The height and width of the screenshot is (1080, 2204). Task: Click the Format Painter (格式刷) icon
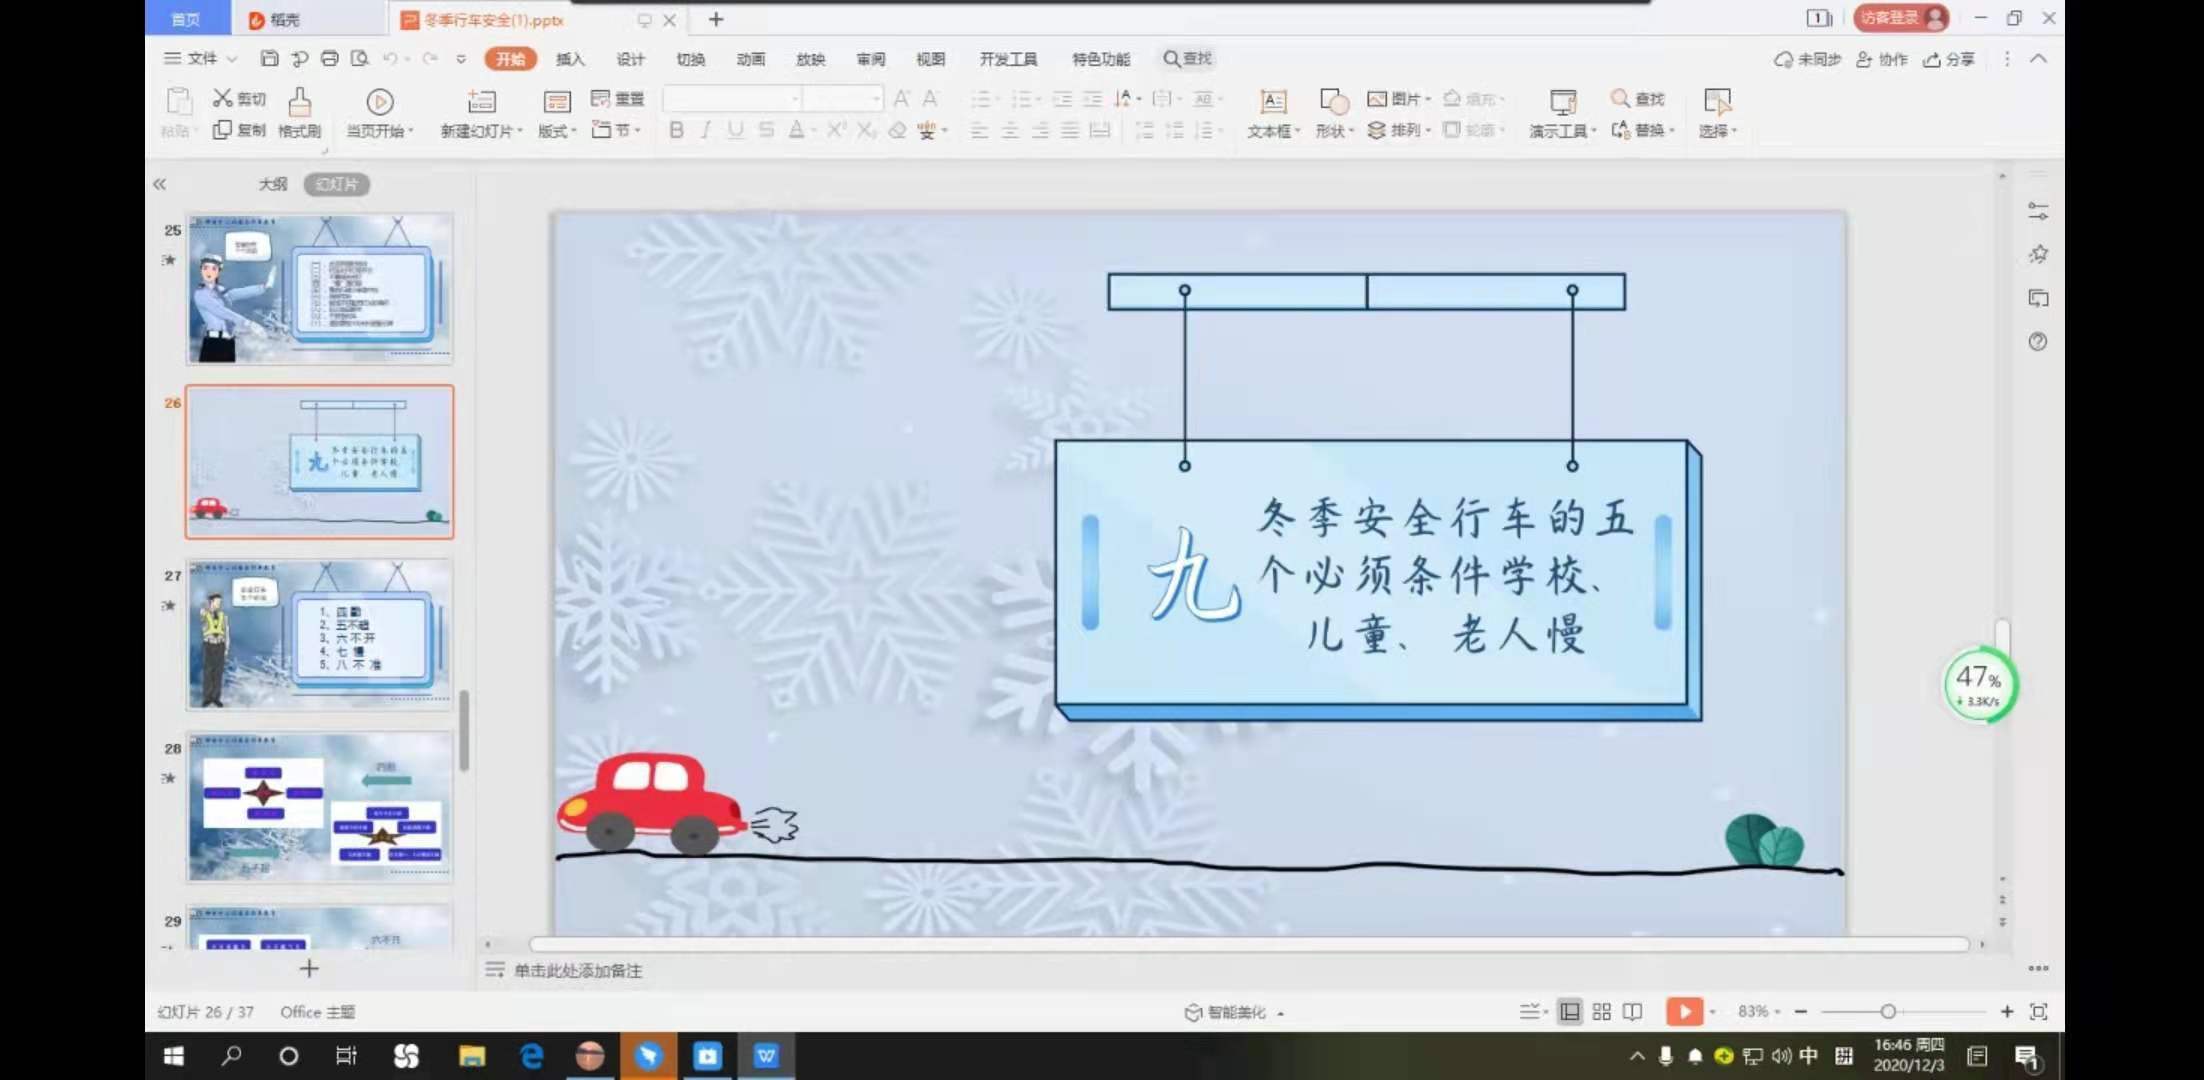(299, 102)
